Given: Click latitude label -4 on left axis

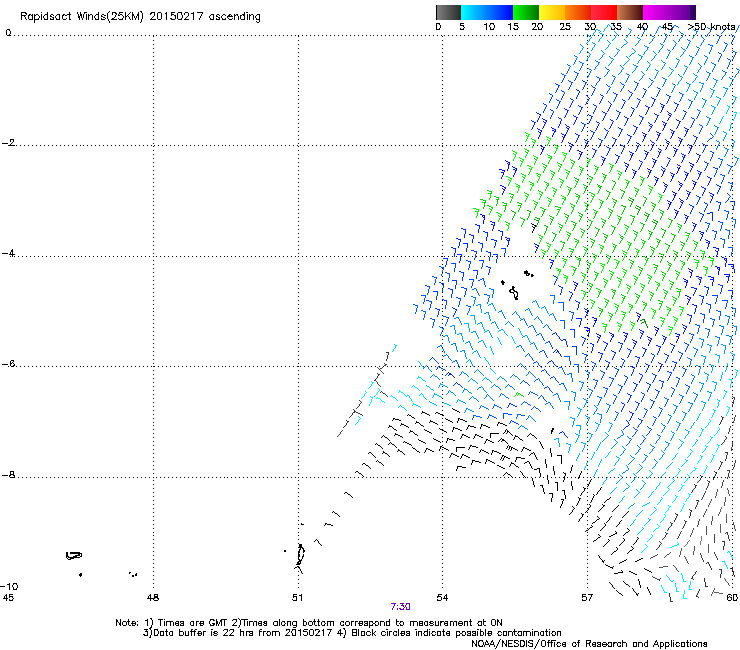Looking at the screenshot, I should pyautogui.click(x=8, y=253).
